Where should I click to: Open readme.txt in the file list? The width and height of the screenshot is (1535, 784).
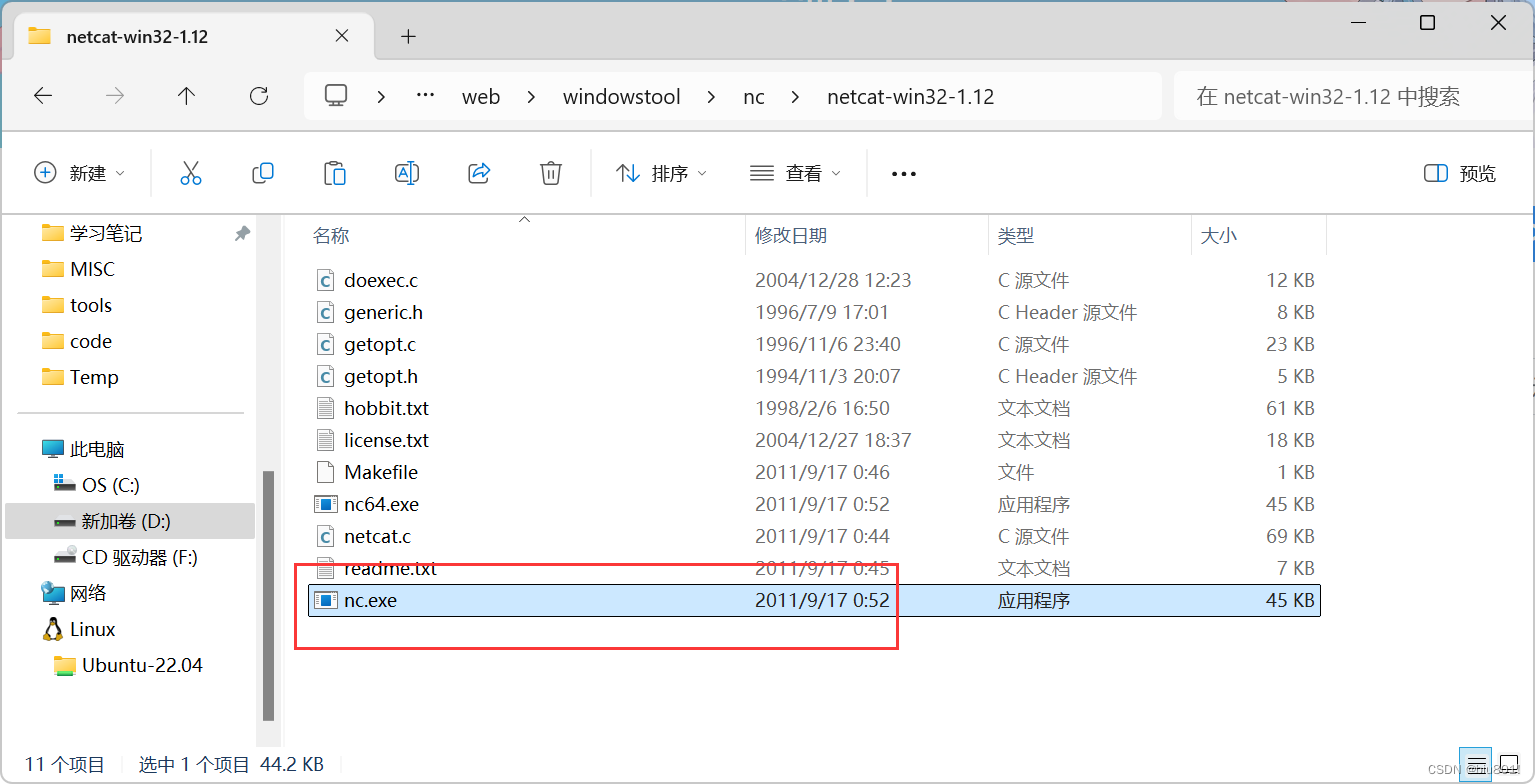[x=390, y=568]
